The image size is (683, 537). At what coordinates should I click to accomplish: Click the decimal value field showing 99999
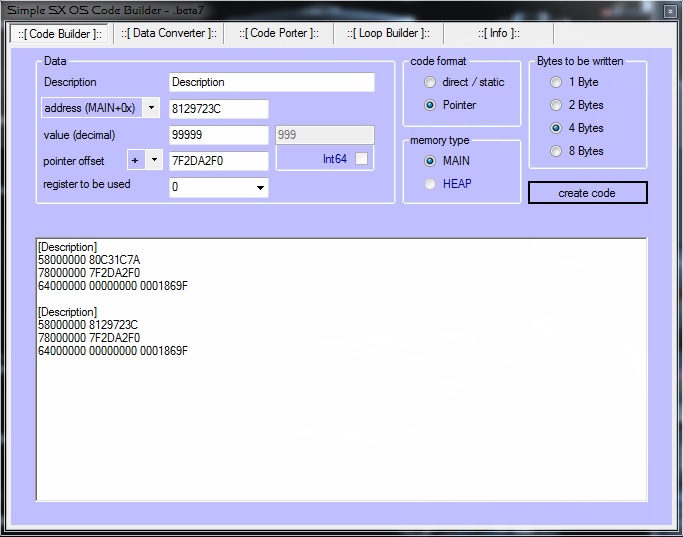coord(219,135)
